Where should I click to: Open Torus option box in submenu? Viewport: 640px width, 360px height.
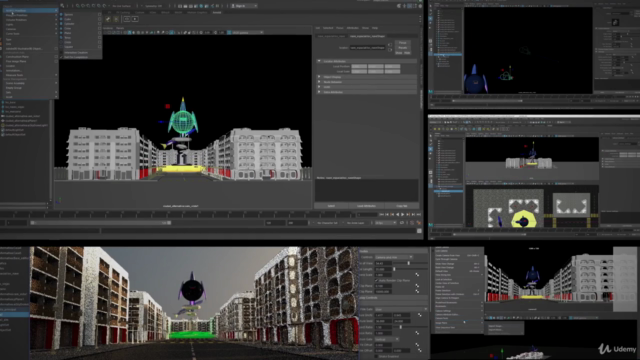click(100, 38)
